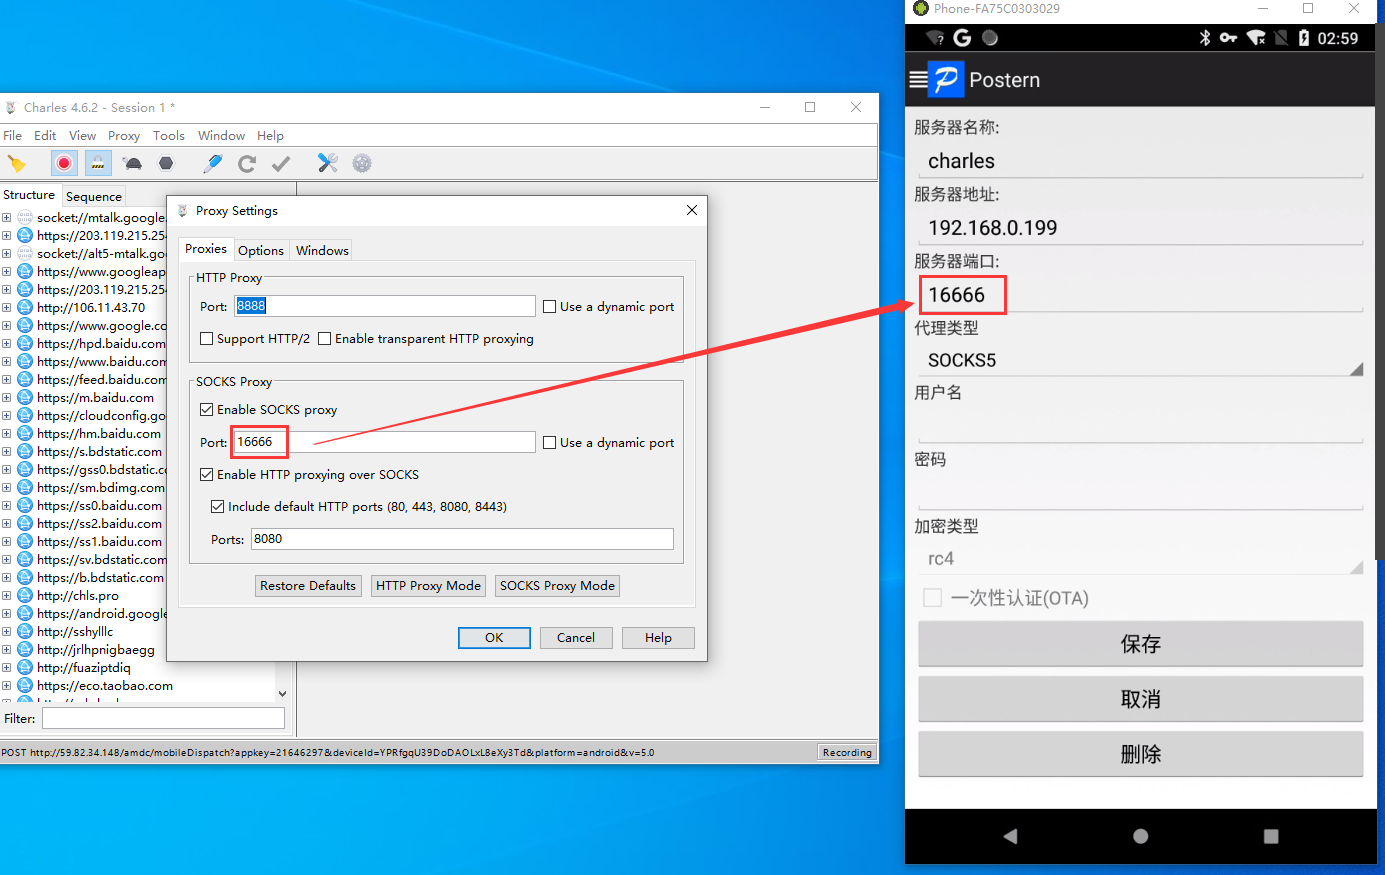Open the Tools wrench icon in Charles
The width and height of the screenshot is (1385, 875).
pyautogui.click(x=328, y=163)
